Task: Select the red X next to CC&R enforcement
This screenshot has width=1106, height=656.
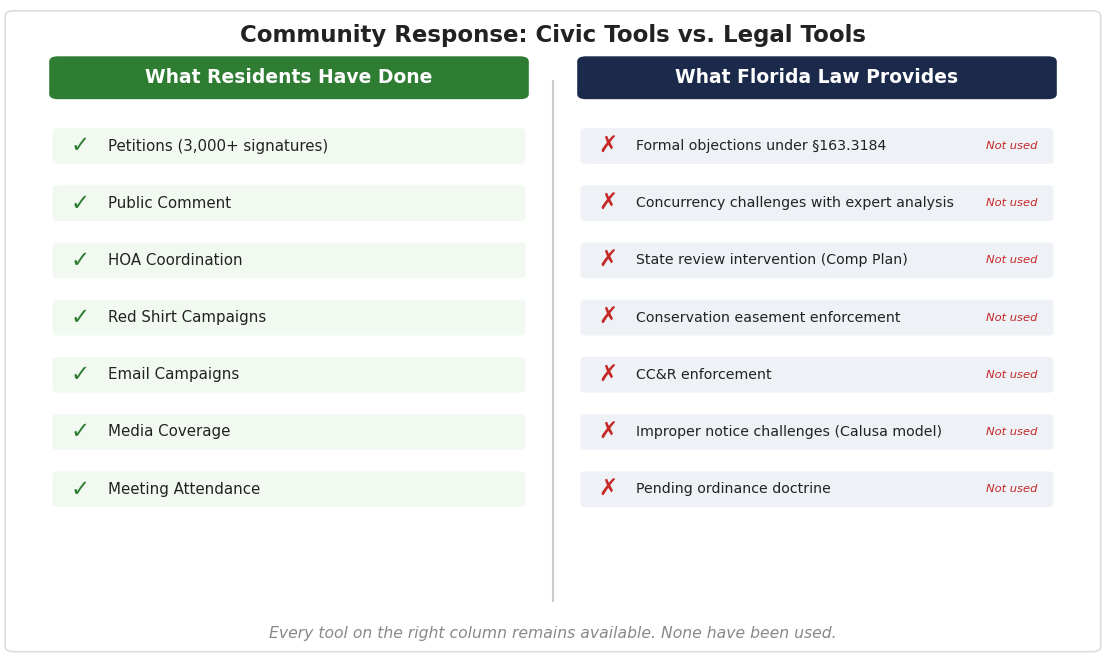Action: pyautogui.click(x=607, y=373)
